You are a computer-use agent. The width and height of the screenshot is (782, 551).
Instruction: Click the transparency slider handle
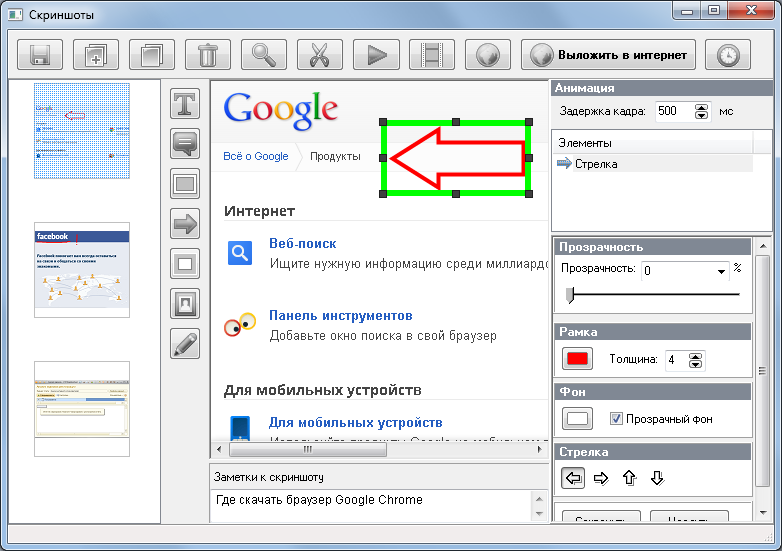pyautogui.click(x=570, y=295)
